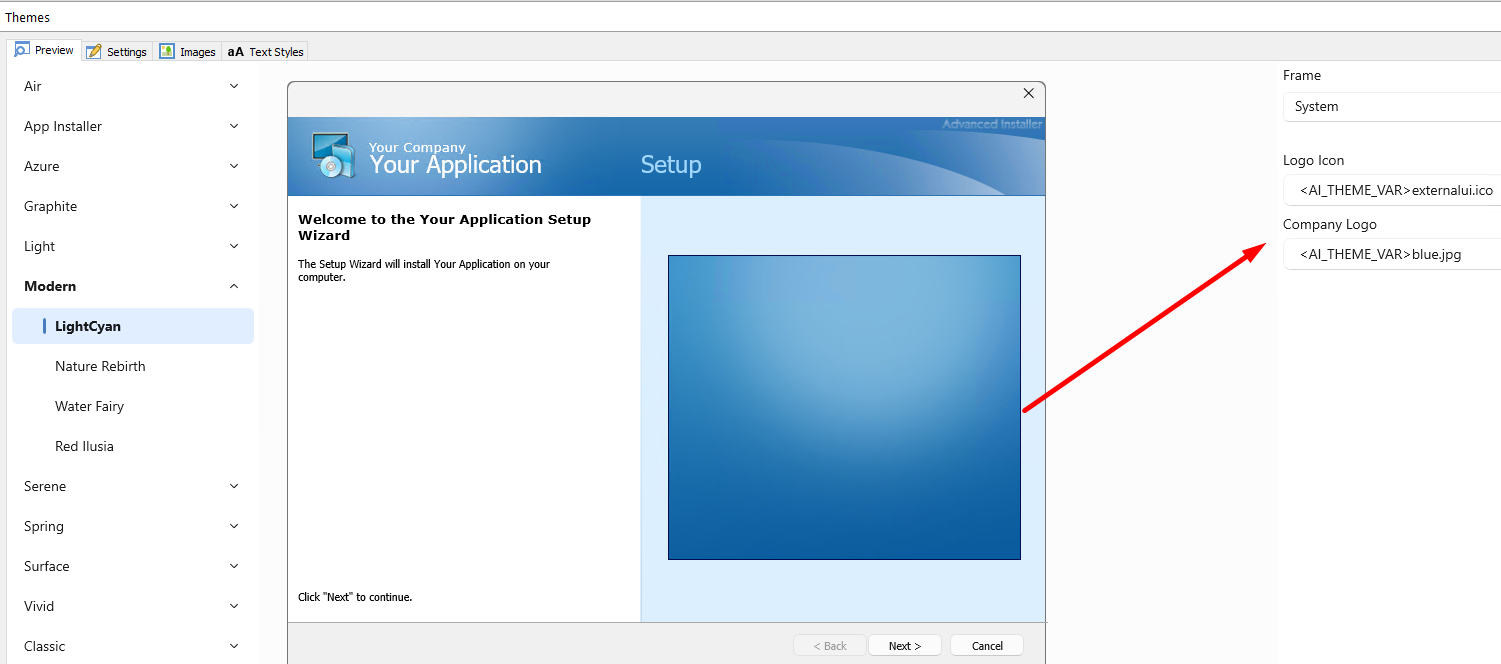Close the setup wizard preview dialog
This screenshot has height=664, width=1501.
(1028, 93)
